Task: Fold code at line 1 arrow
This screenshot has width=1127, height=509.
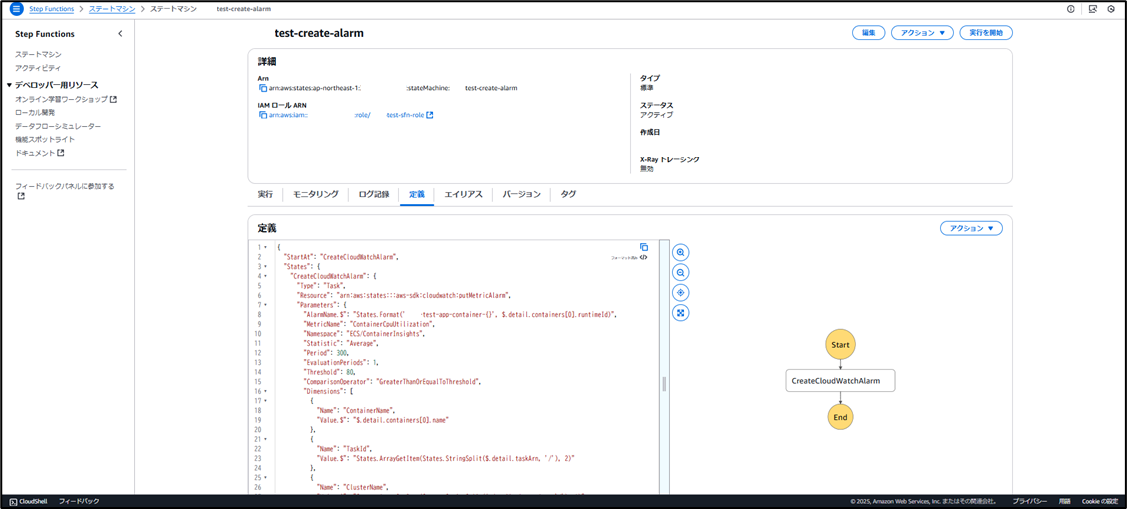Action: click(265, 247)
